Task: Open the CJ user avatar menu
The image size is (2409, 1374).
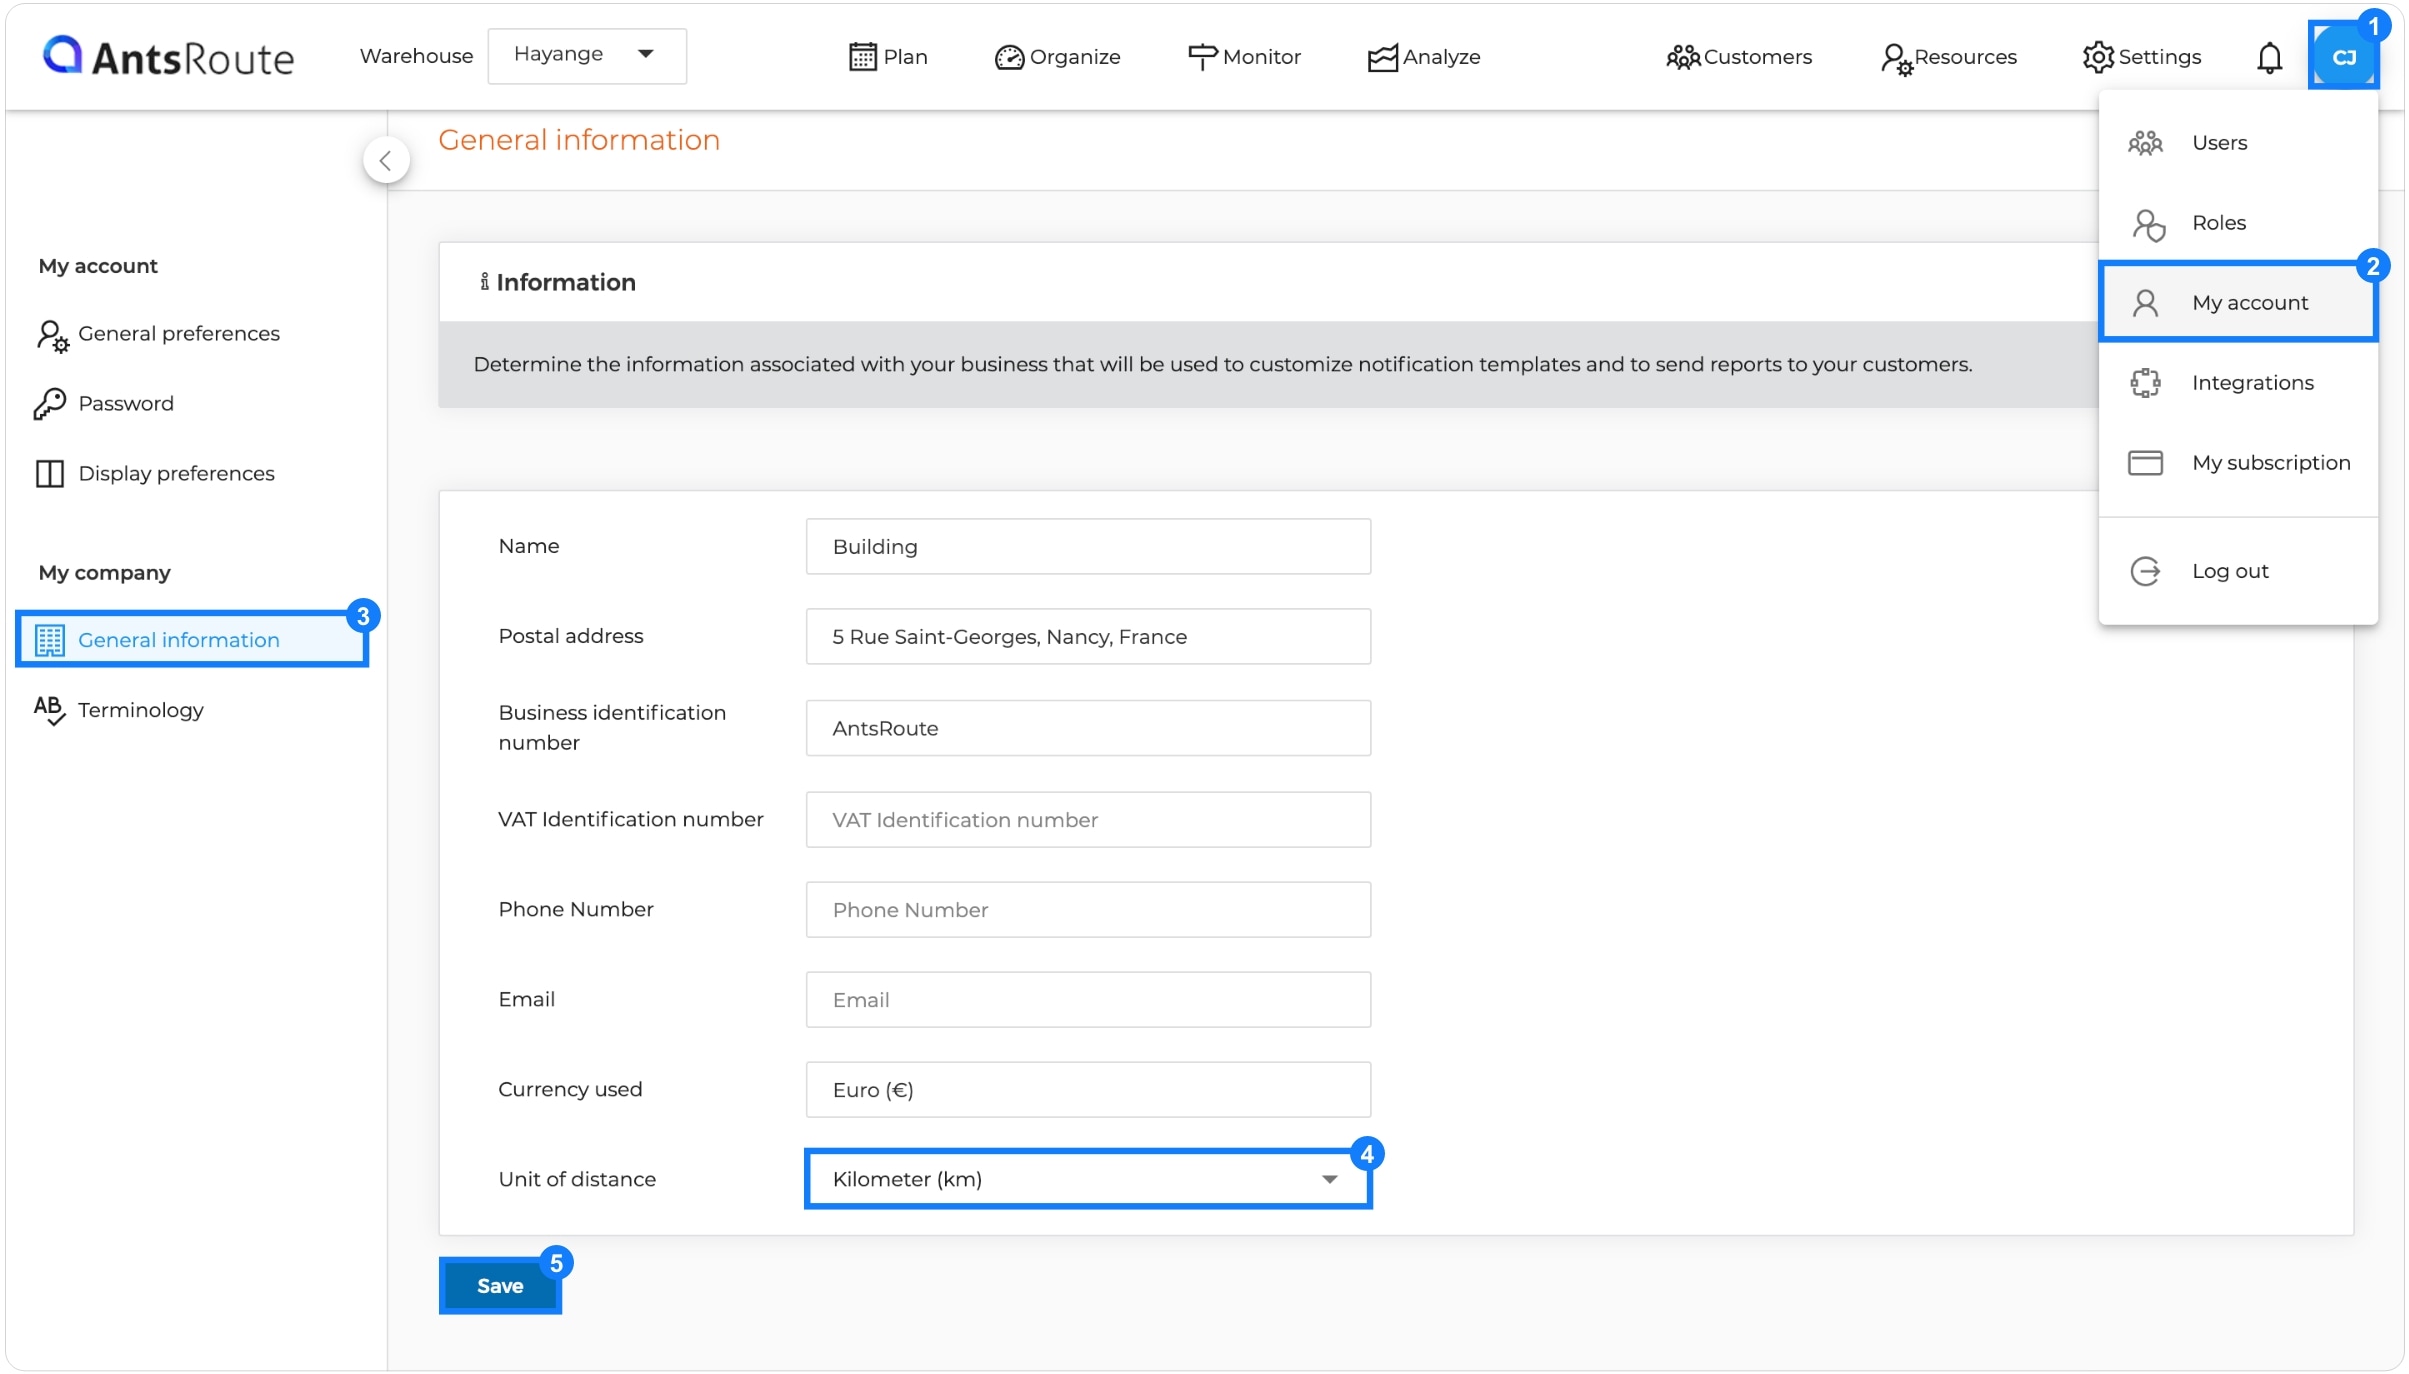Action: coord(2342,57)
